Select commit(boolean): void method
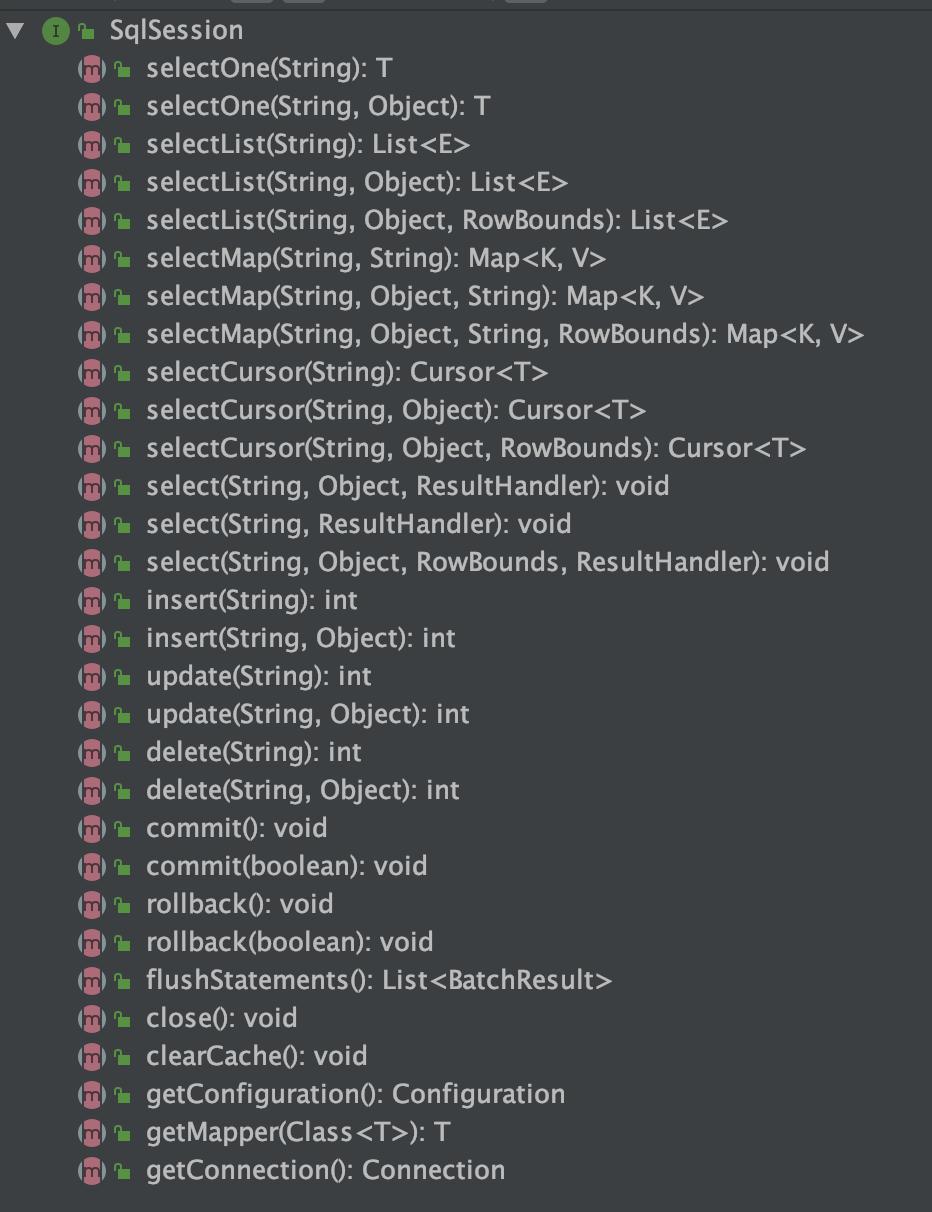The height and width of the screenshot is (1212, 932). 286,867
